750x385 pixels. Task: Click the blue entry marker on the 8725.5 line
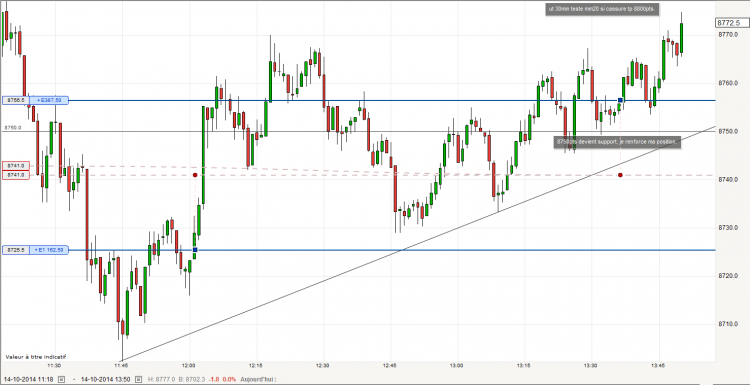click(x=195, y=250)
